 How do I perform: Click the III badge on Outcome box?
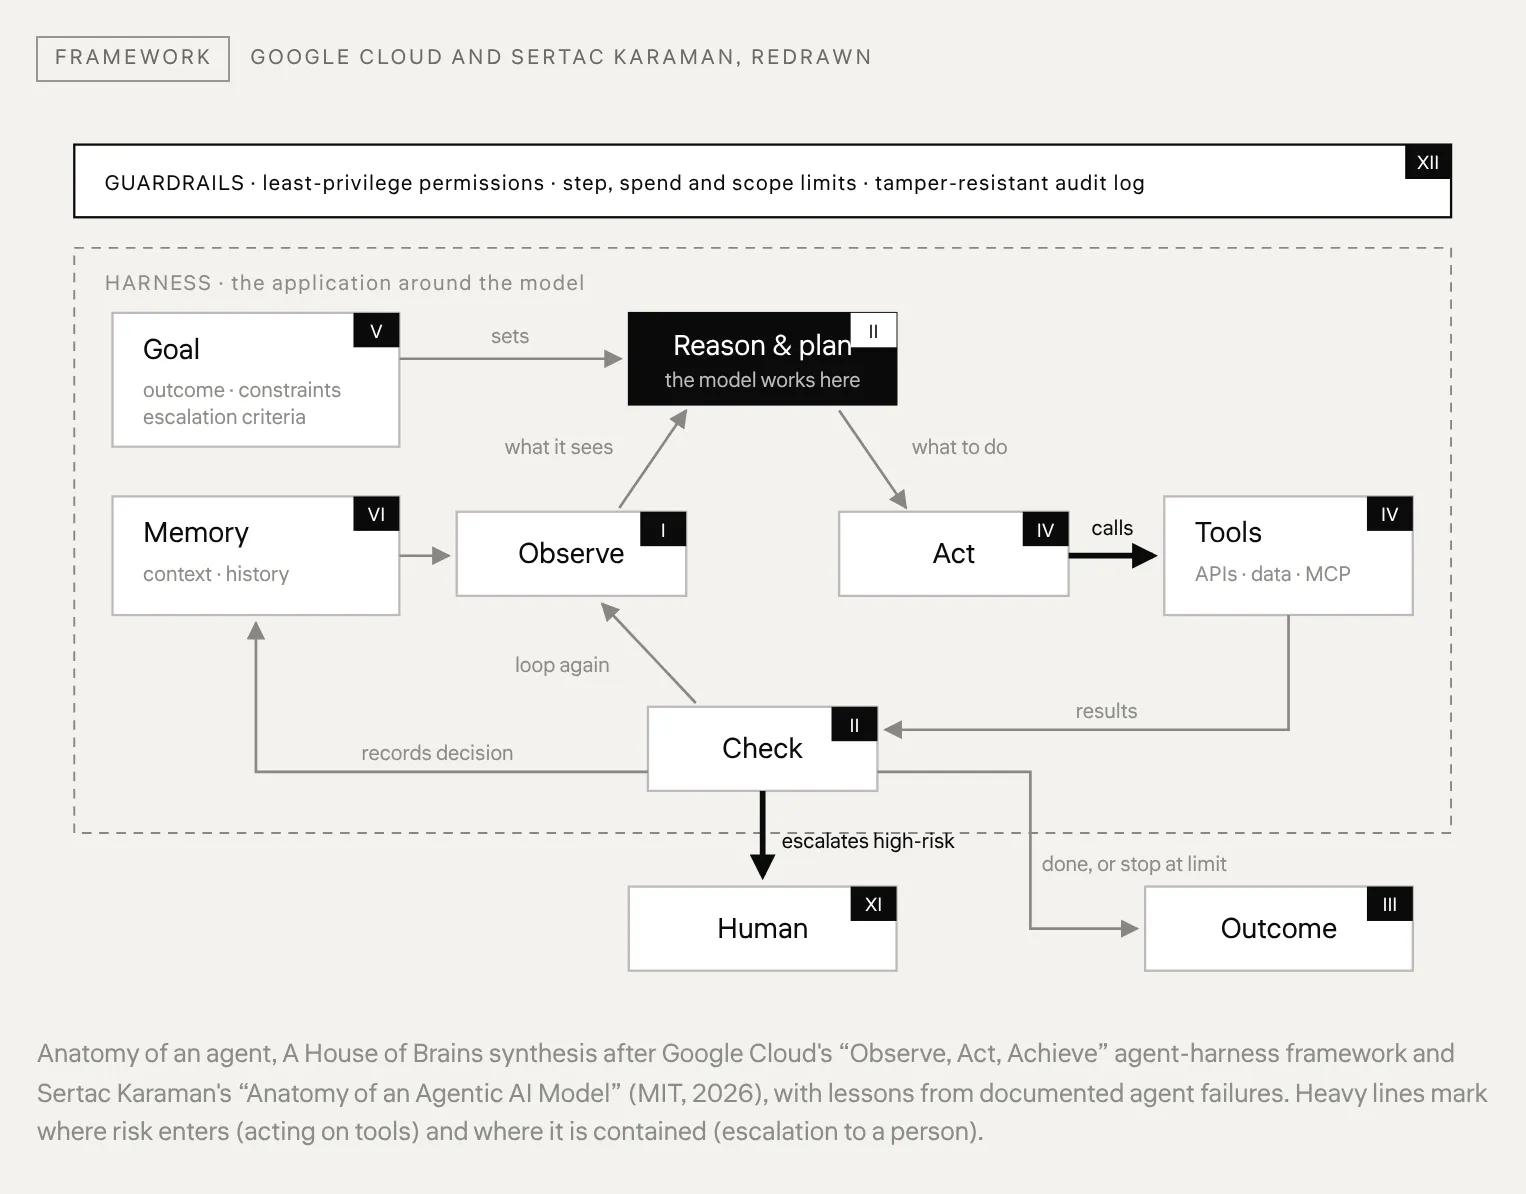pyautogui.click(x=1389, y=904)
